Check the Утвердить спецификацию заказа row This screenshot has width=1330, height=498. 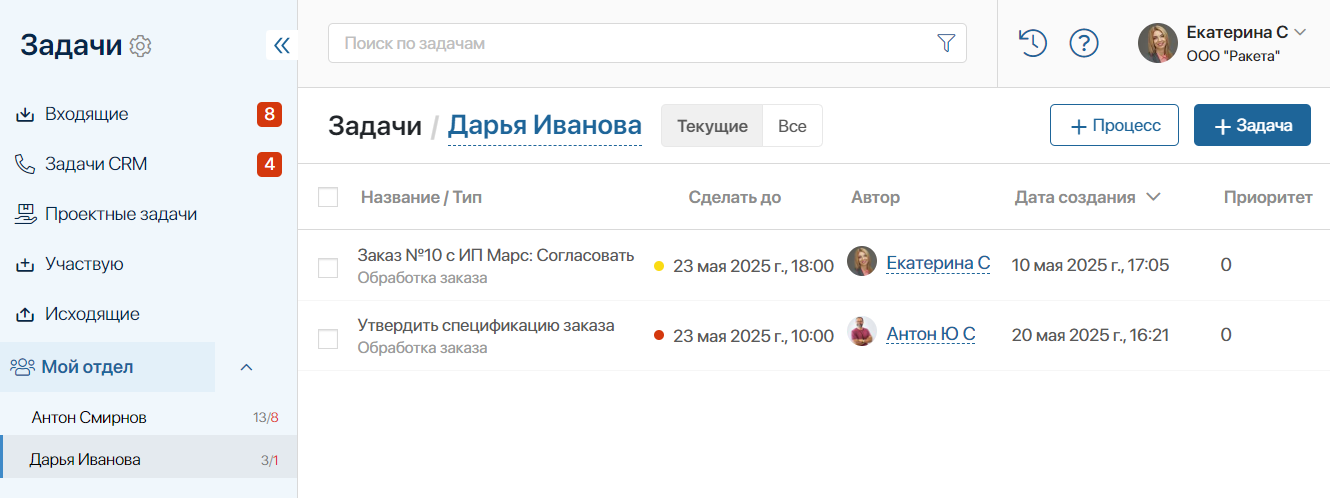pyautogui.click(x=328, y=338)
